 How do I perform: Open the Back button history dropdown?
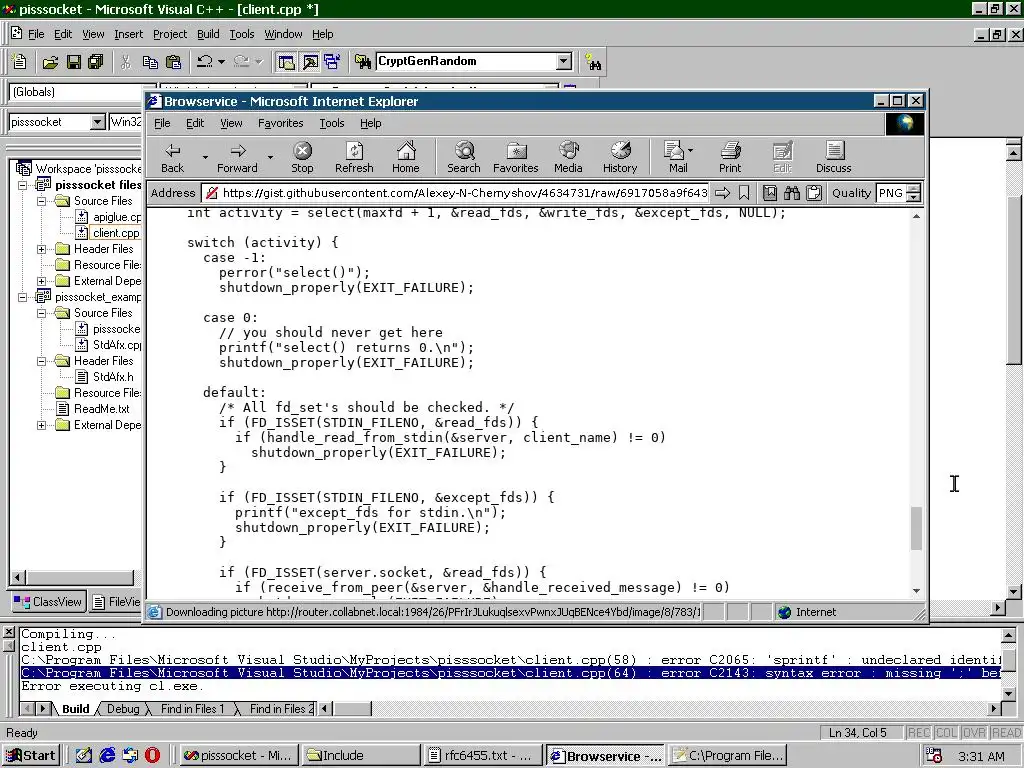(205, 157)
